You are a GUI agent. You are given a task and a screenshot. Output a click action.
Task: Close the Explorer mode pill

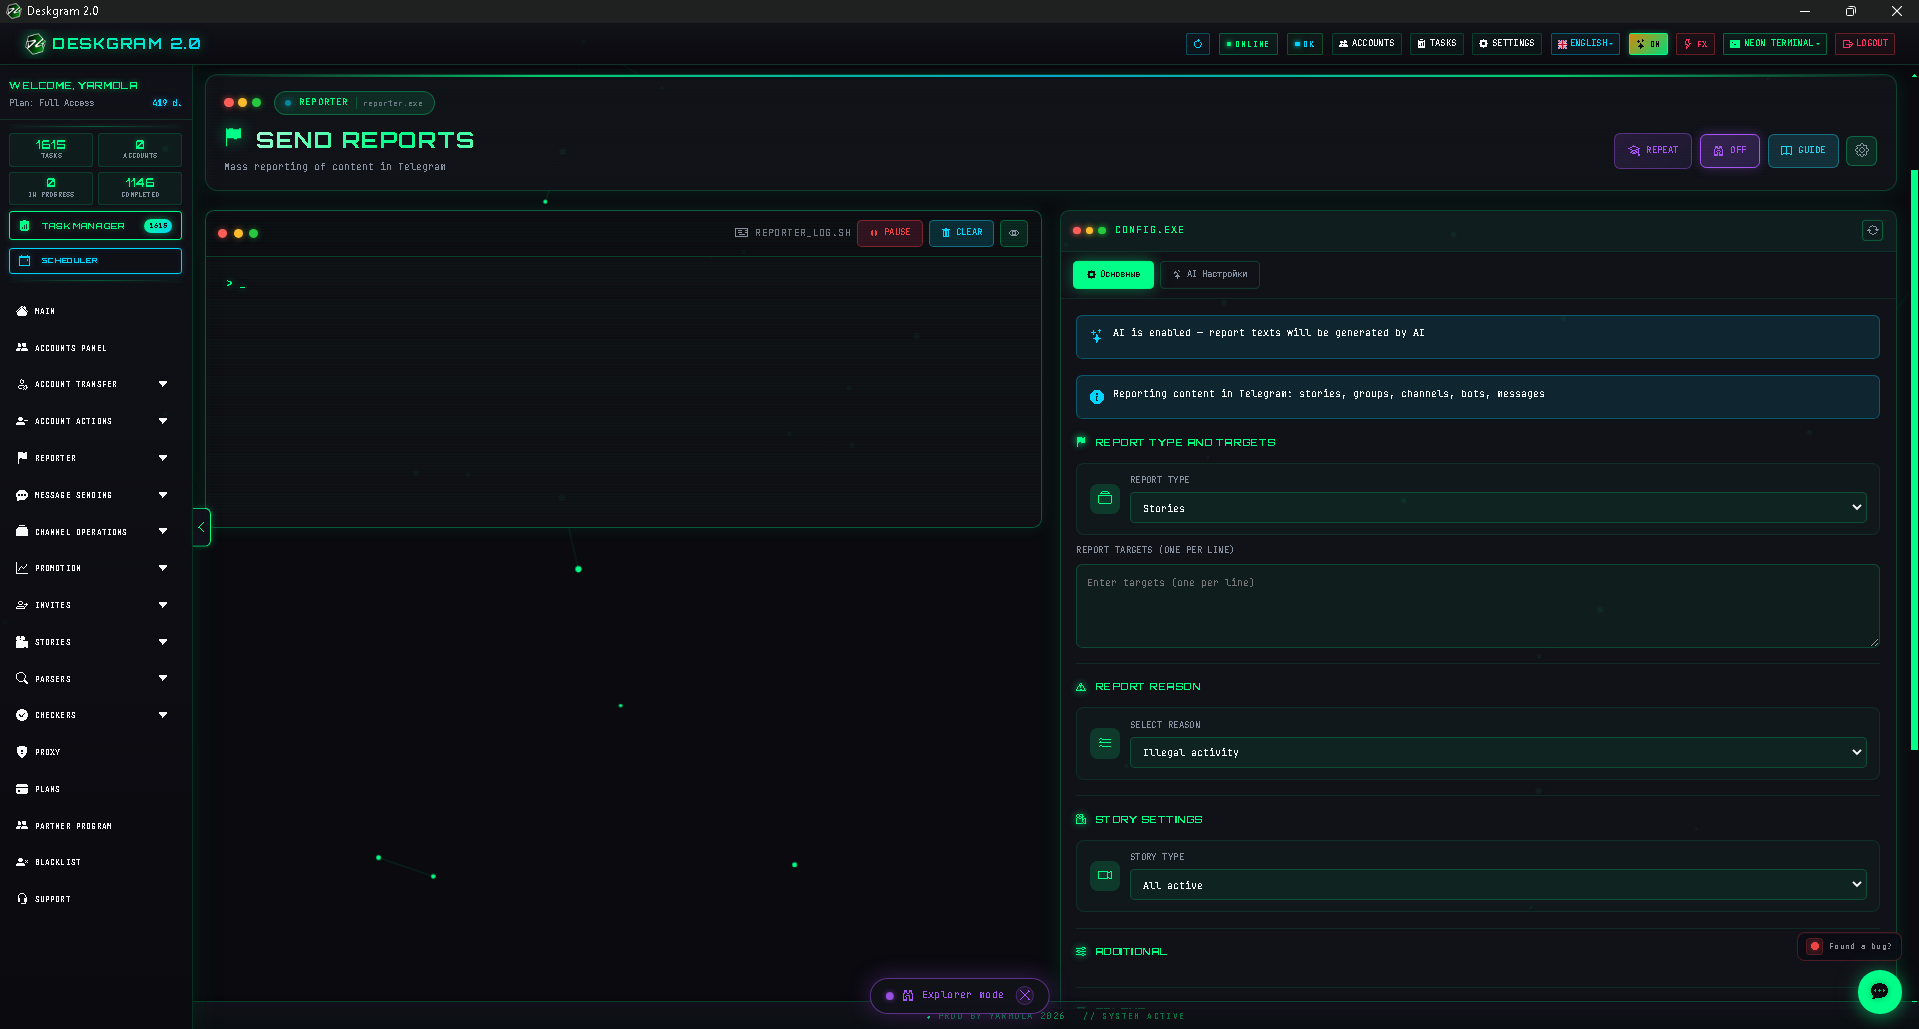[x=1025, y=995]
